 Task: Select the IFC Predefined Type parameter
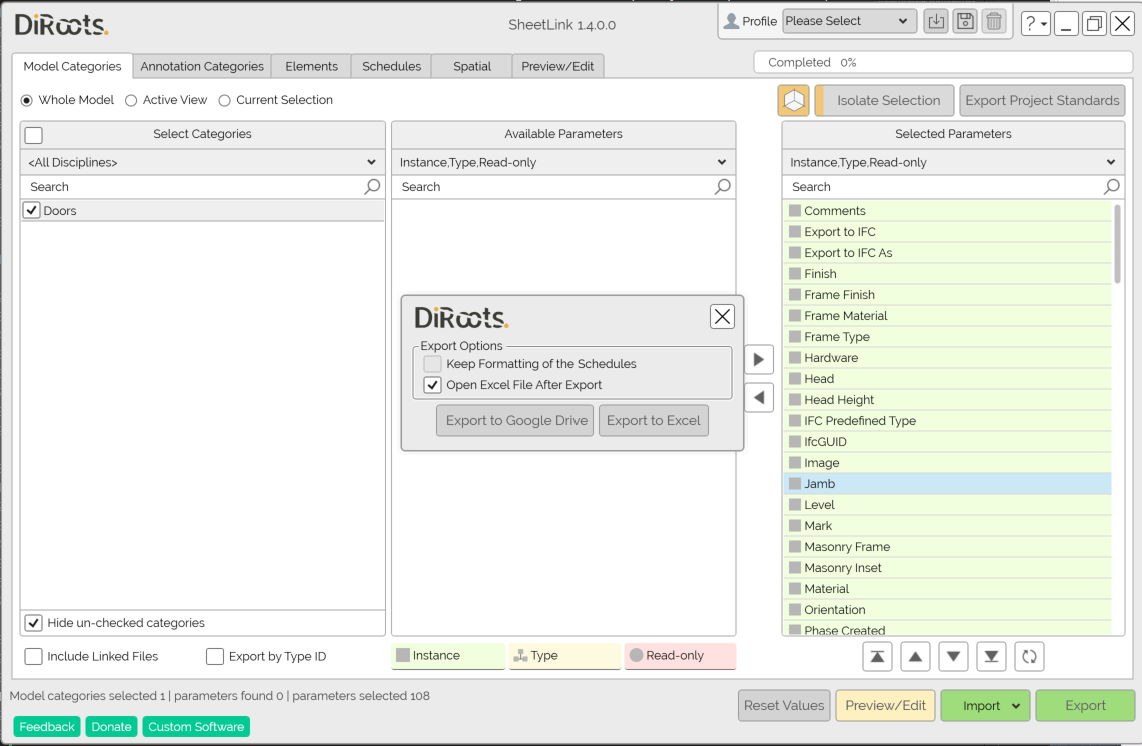pyautogui.click(x=948, y=420)
